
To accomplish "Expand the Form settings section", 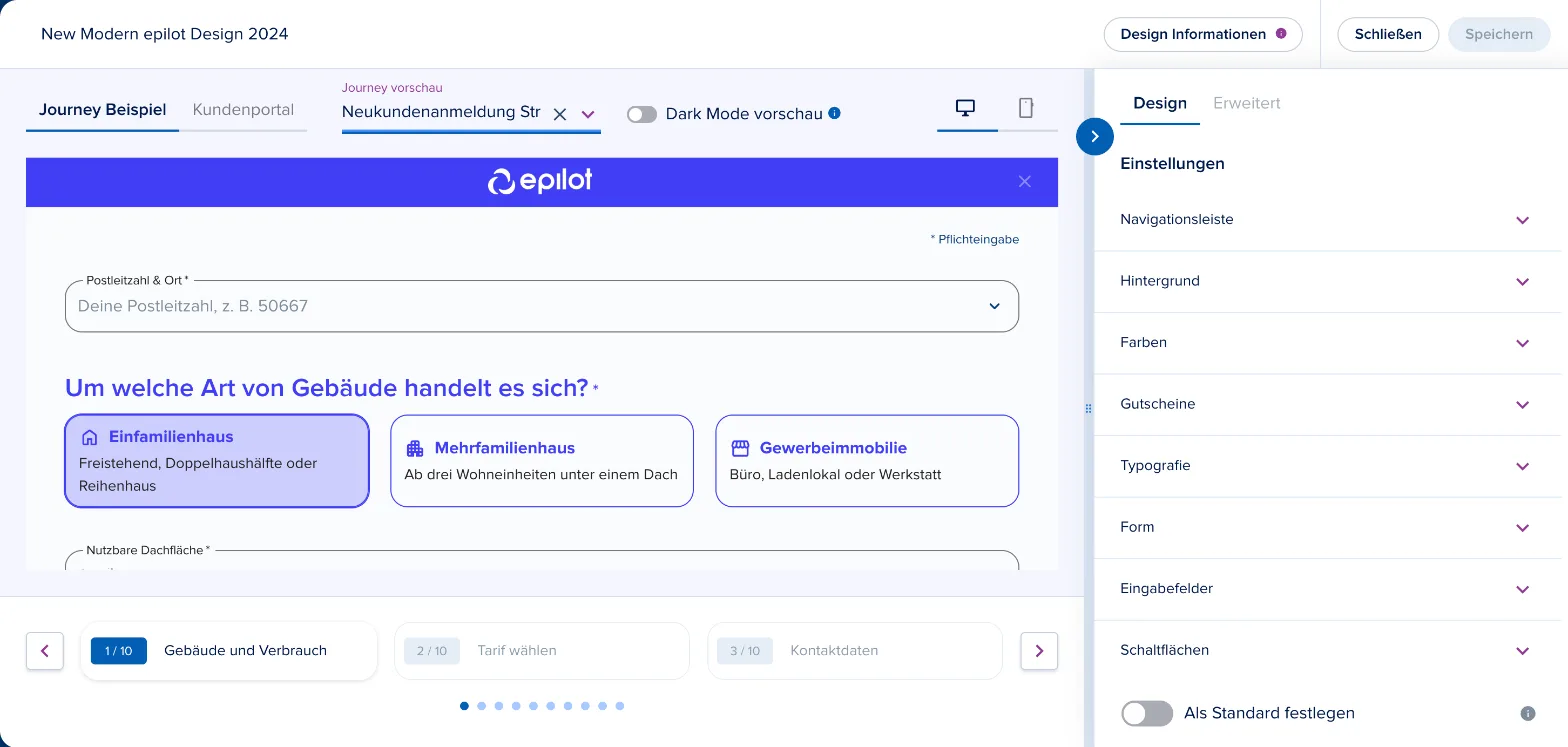I will click(1327, 528).
